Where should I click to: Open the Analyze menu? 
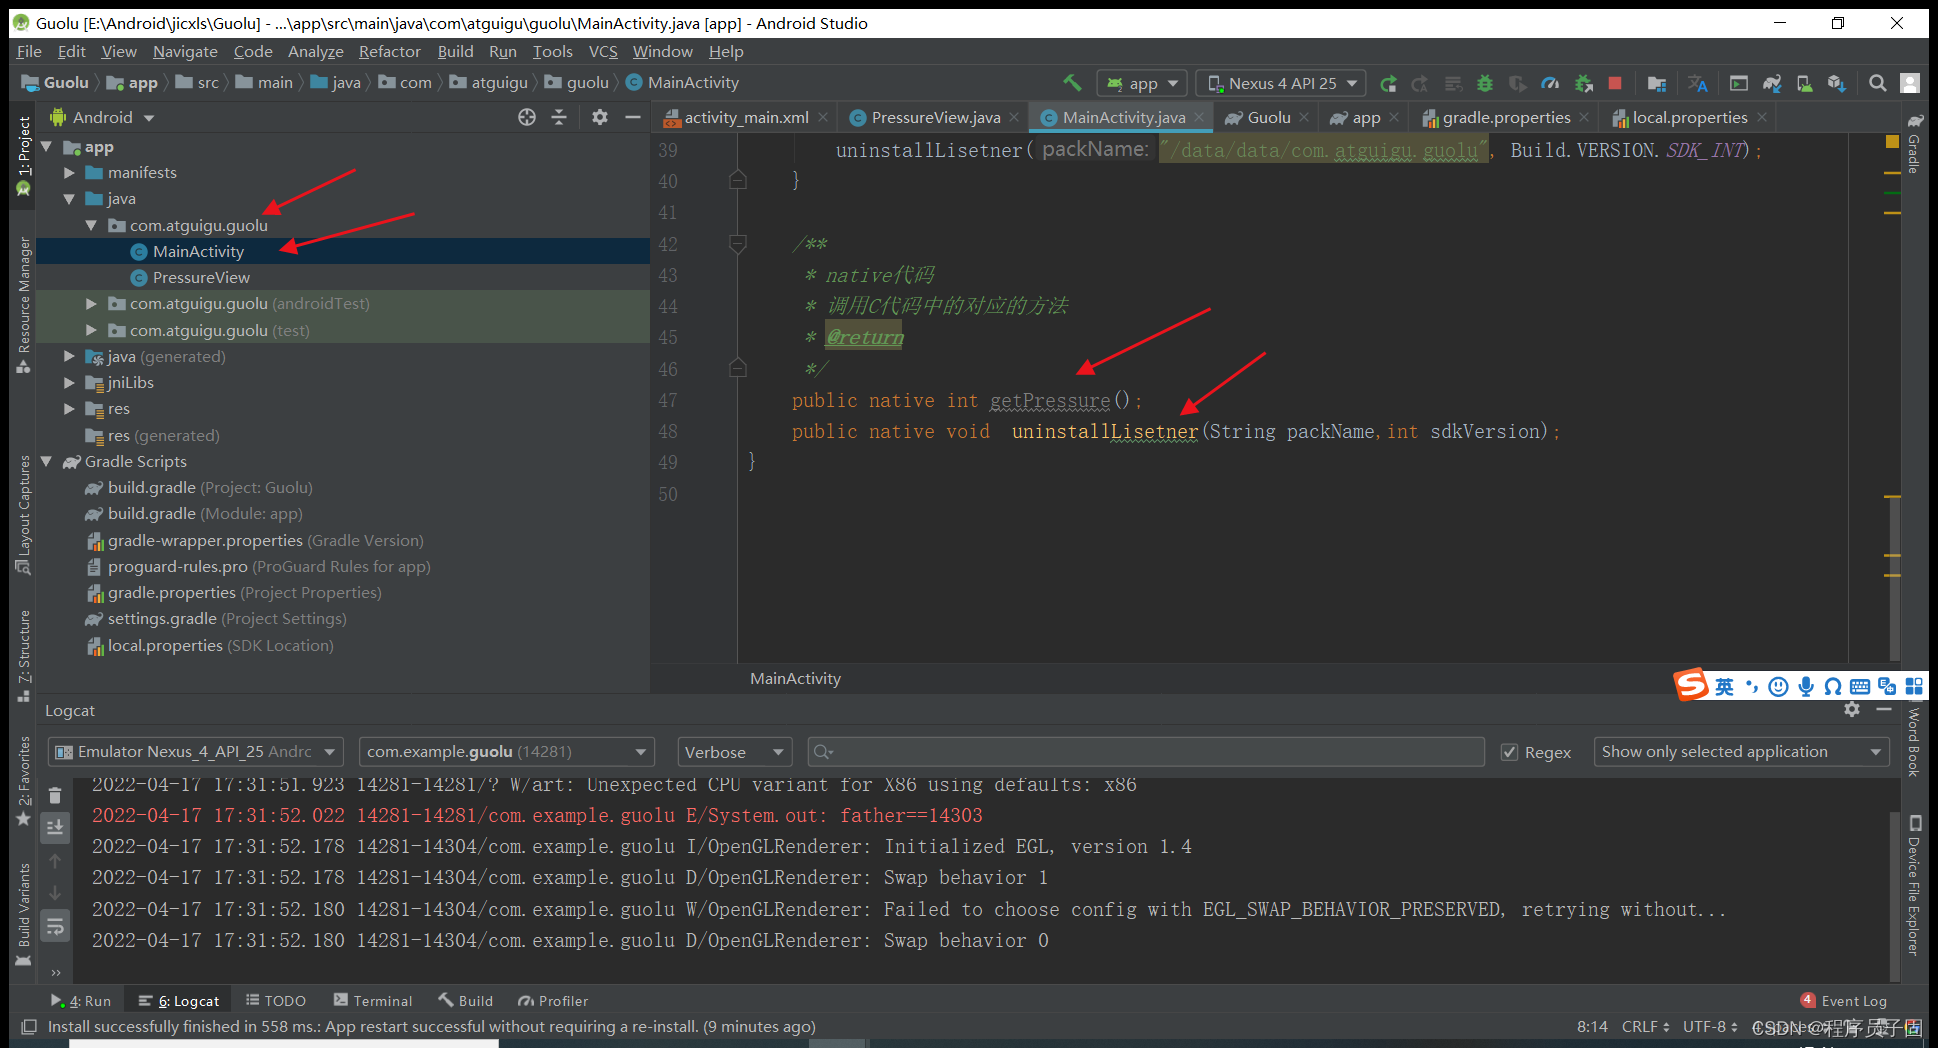click(x=315, y=51)
